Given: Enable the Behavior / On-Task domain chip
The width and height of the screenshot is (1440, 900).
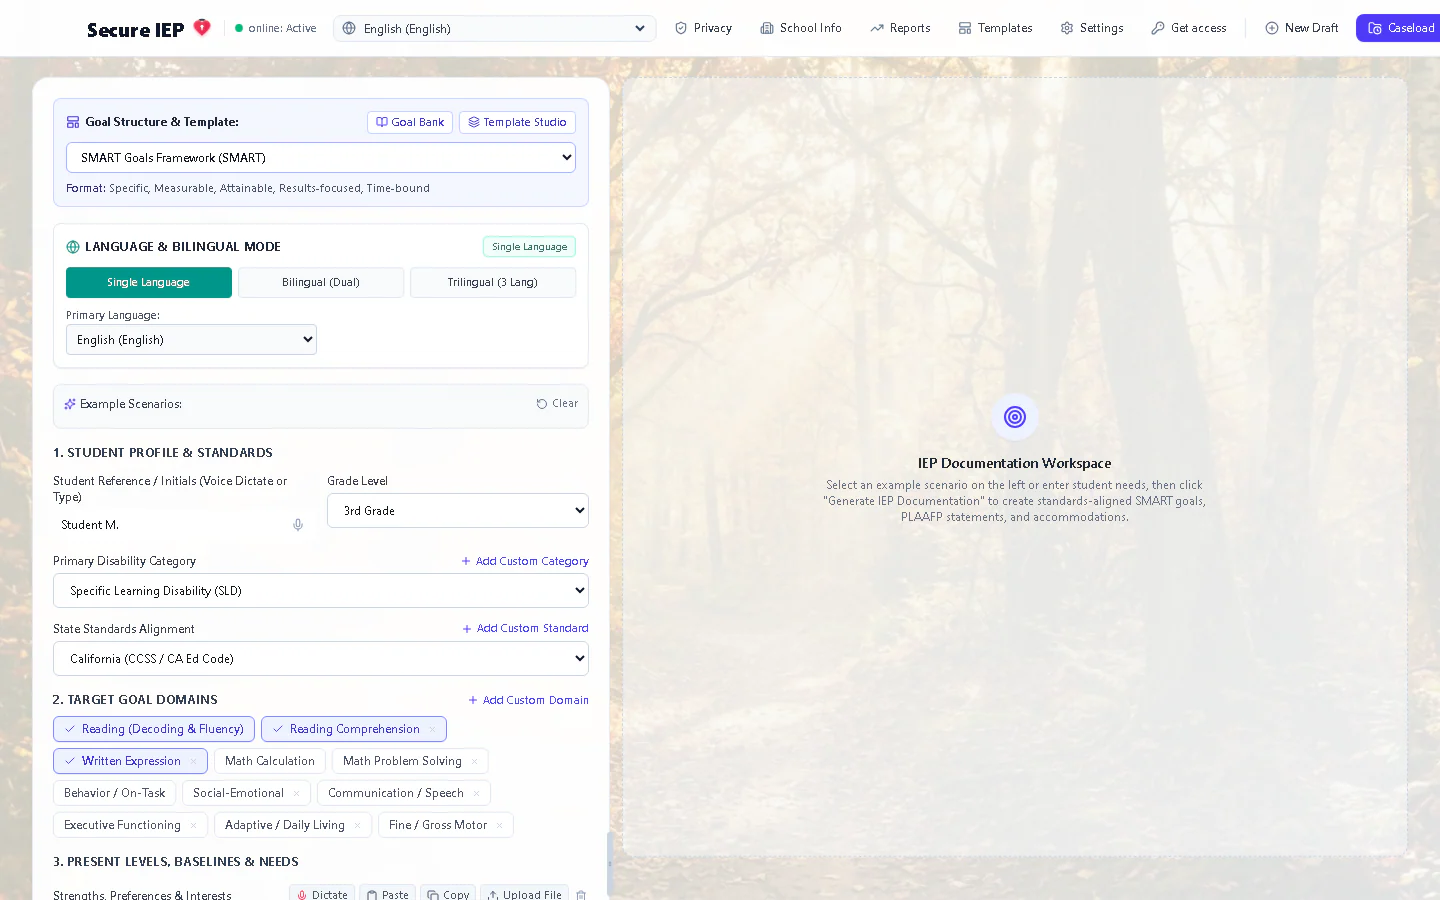Looking at the screenshot, I should (x=115, y=793).
